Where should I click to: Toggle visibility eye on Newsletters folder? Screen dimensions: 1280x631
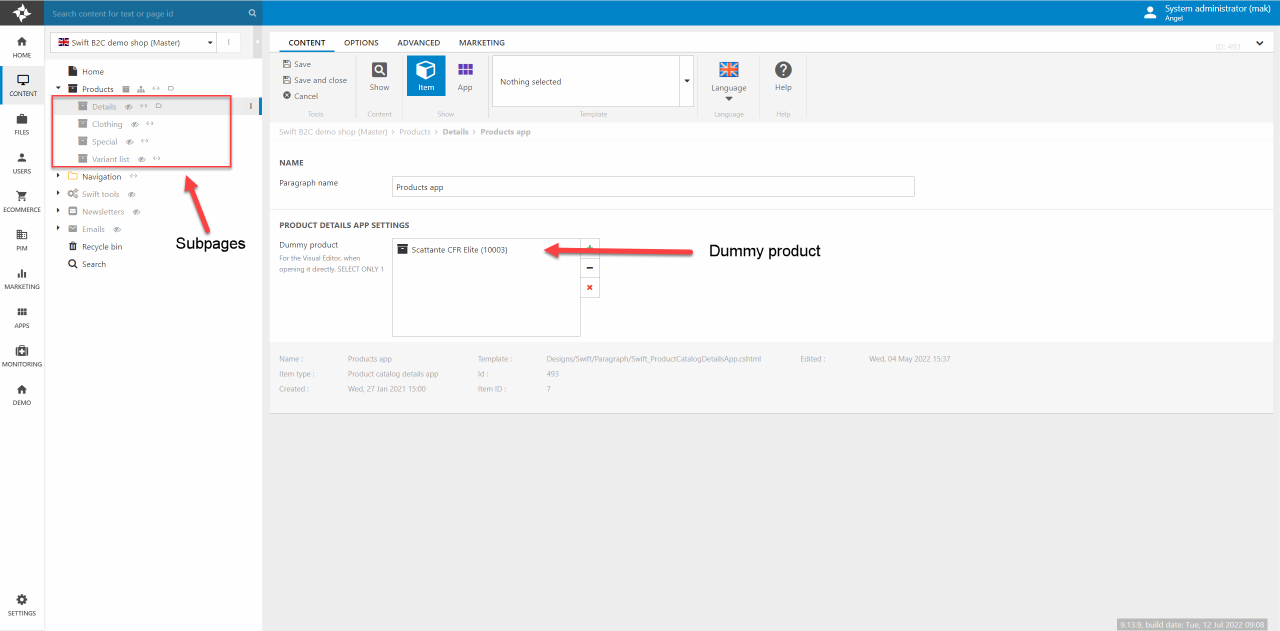(137, 212)
